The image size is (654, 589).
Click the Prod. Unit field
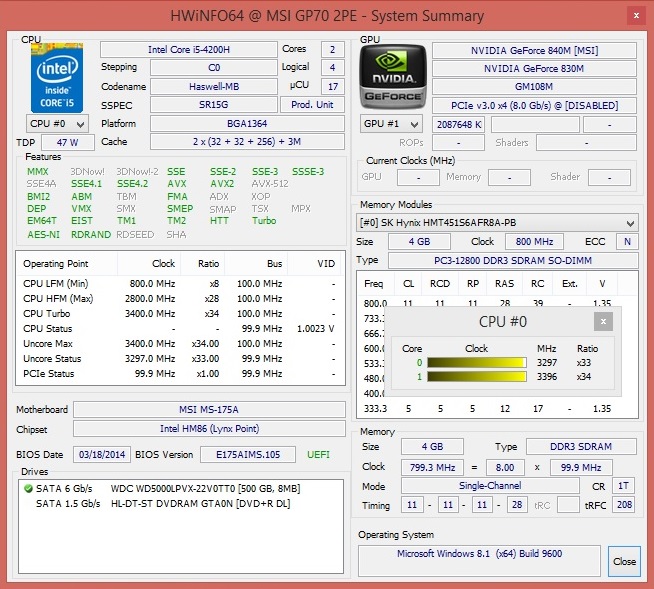(x=312, y=105)
